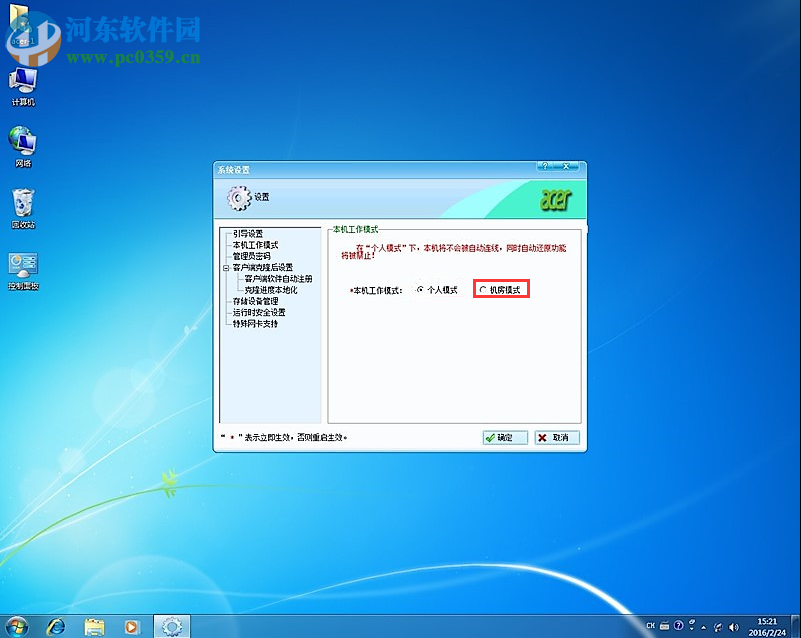Screen dimensions: 801x638
Task: Select the 个人模式 radio button
Action: (419, 290)
